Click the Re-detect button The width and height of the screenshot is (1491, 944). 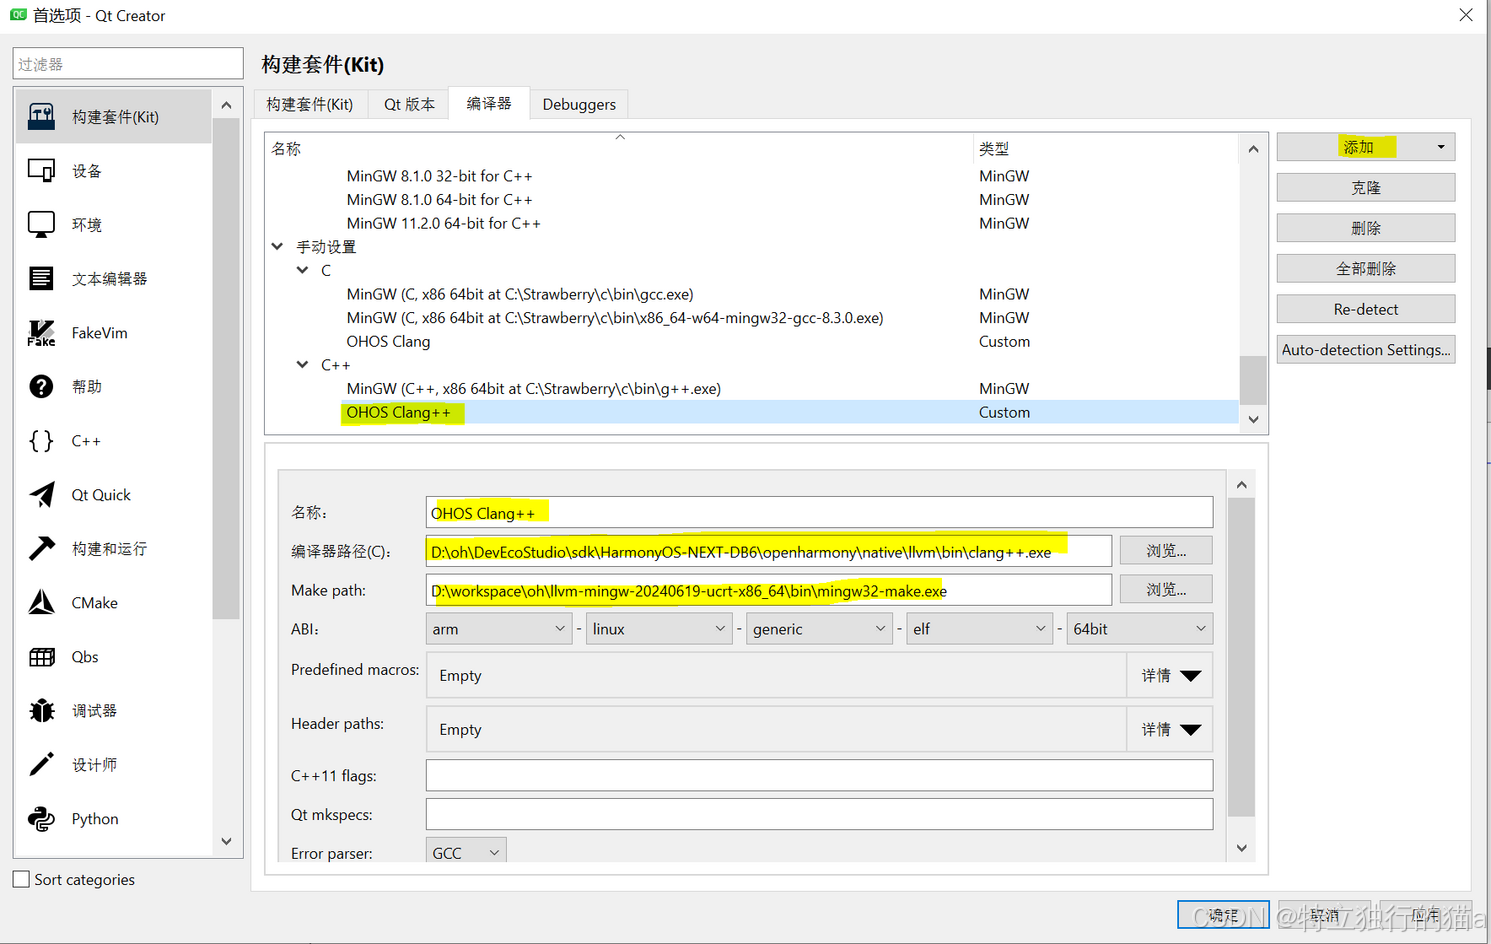point(1366,309)
